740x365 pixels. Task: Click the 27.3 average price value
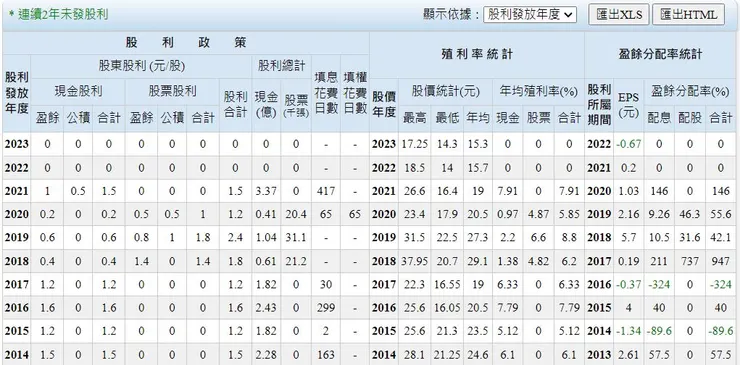(x=478, y=238)
